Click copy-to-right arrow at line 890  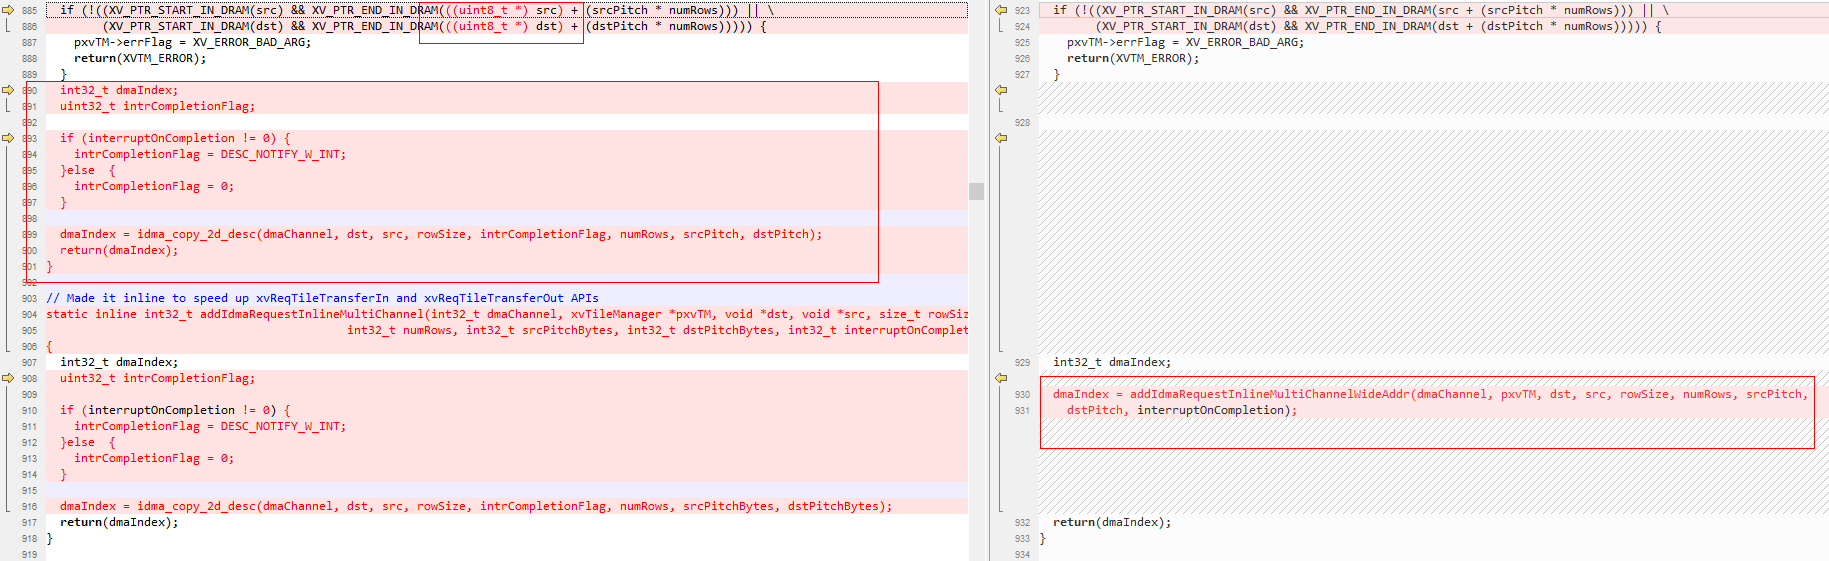point(8,90)
